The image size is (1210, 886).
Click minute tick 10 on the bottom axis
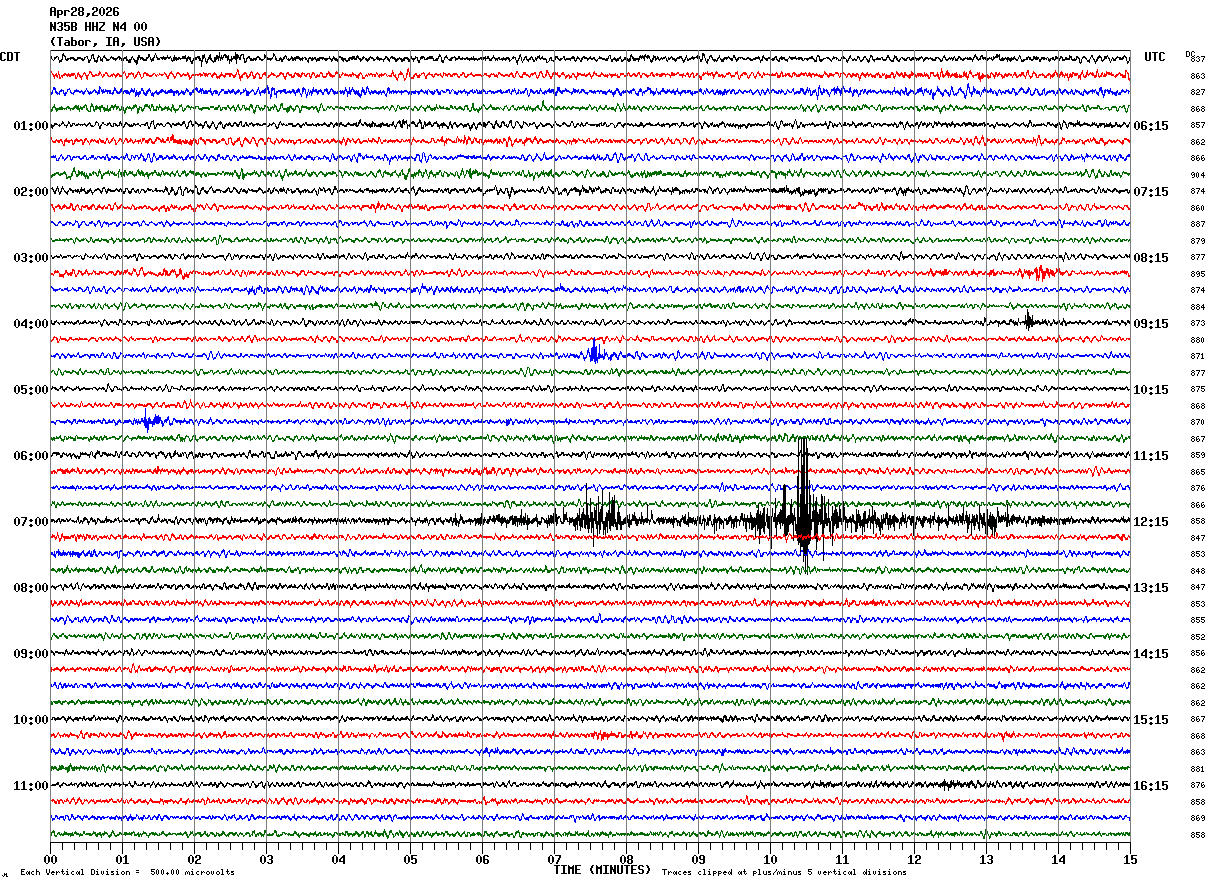click(x=771, y=859)
